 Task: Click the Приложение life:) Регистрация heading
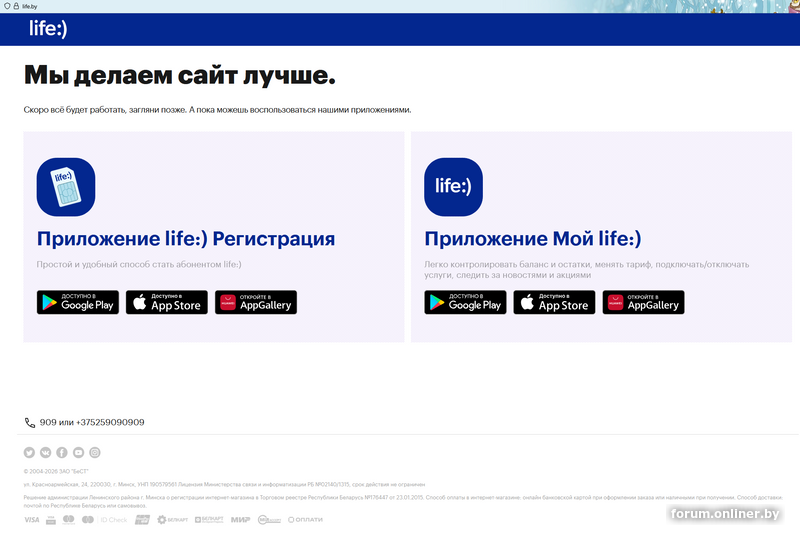click(186, 239)
